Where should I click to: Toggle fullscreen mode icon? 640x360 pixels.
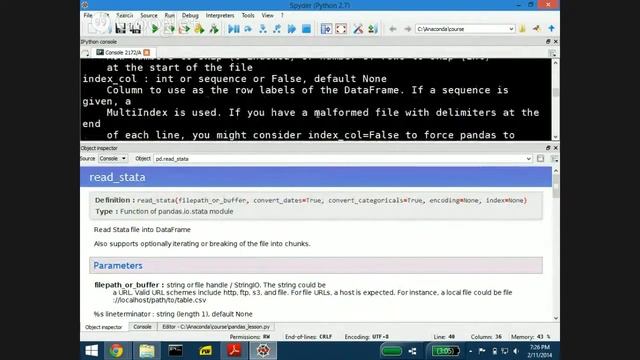341,29
